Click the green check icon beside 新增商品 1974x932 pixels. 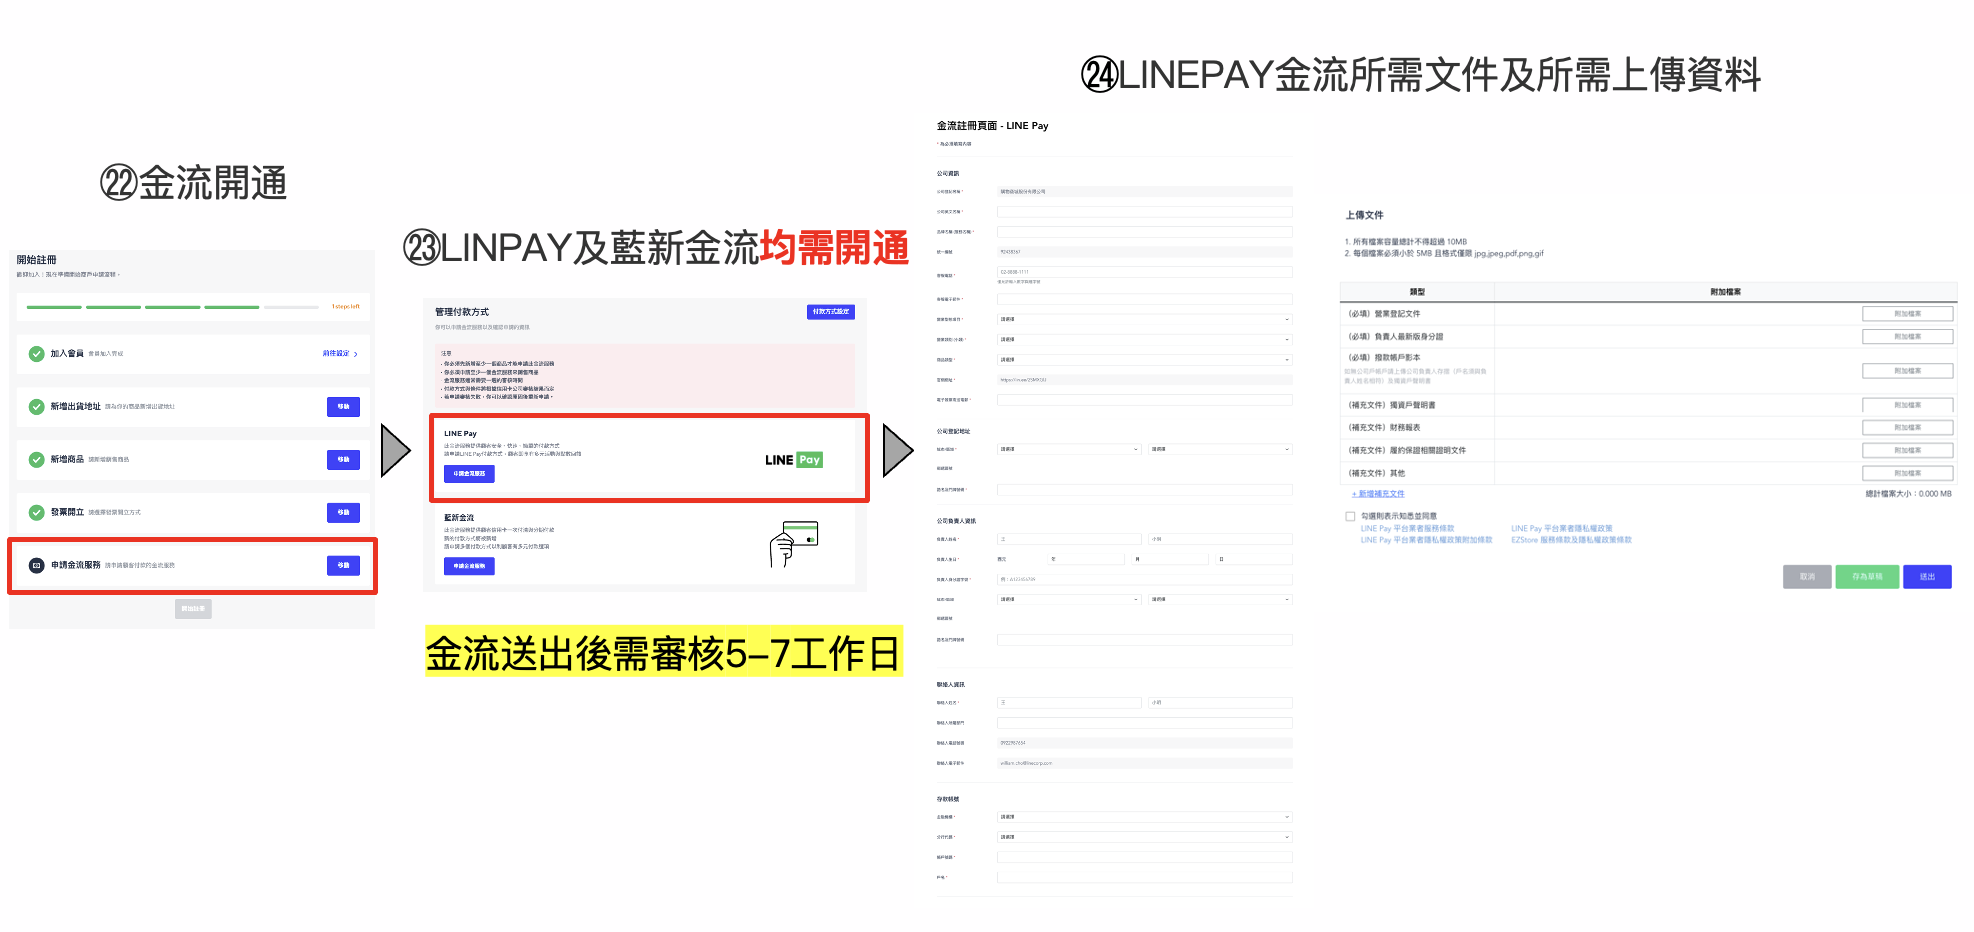pos(37,460)
